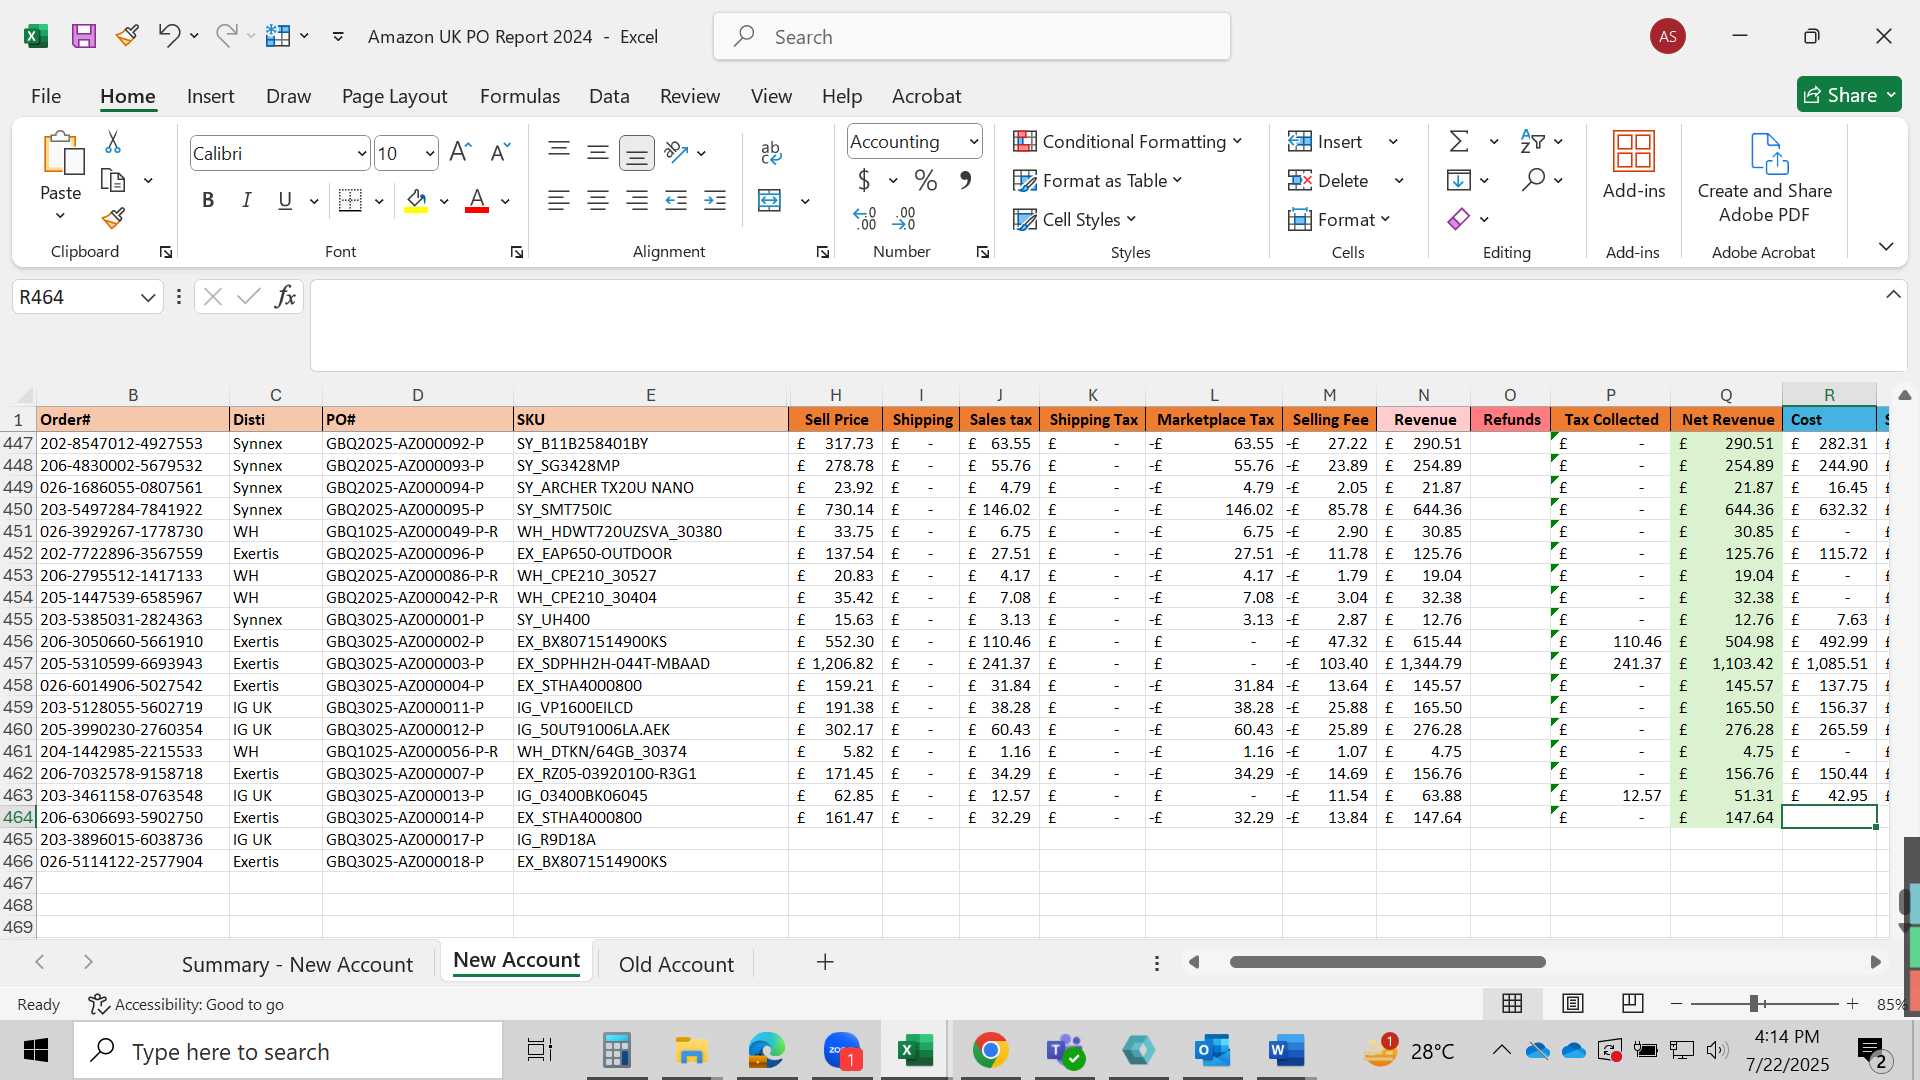Open the Calibri font name dropdown
The image size is (1920, 1080).
361,154
